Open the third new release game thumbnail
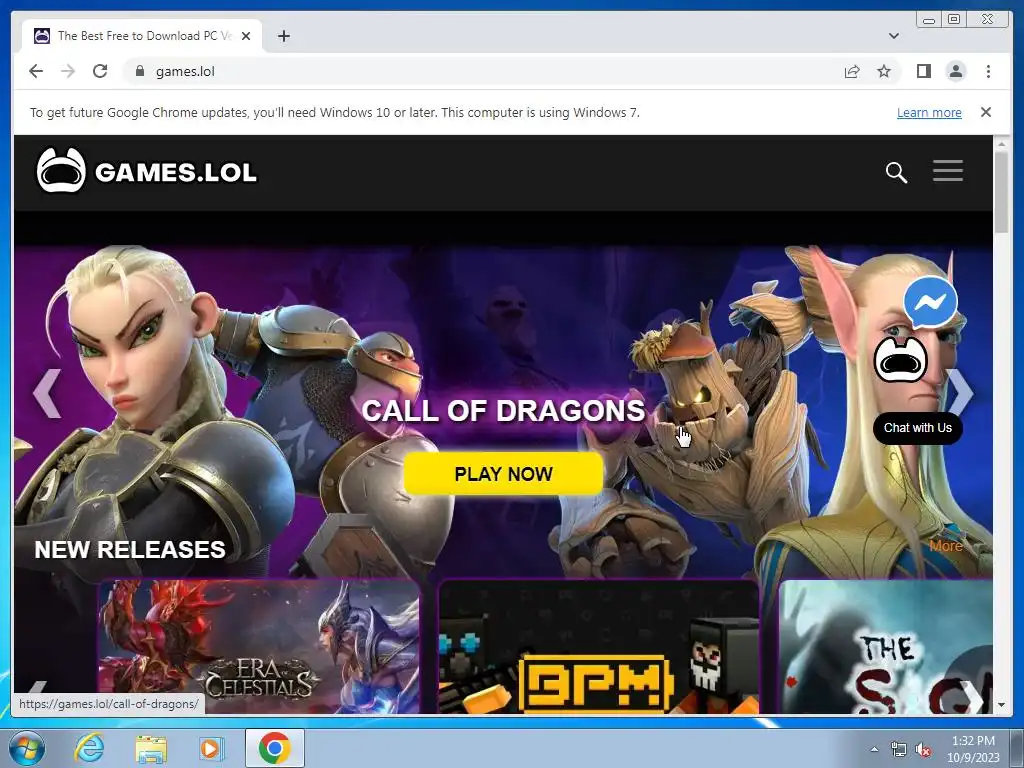 tap(886, 646)
